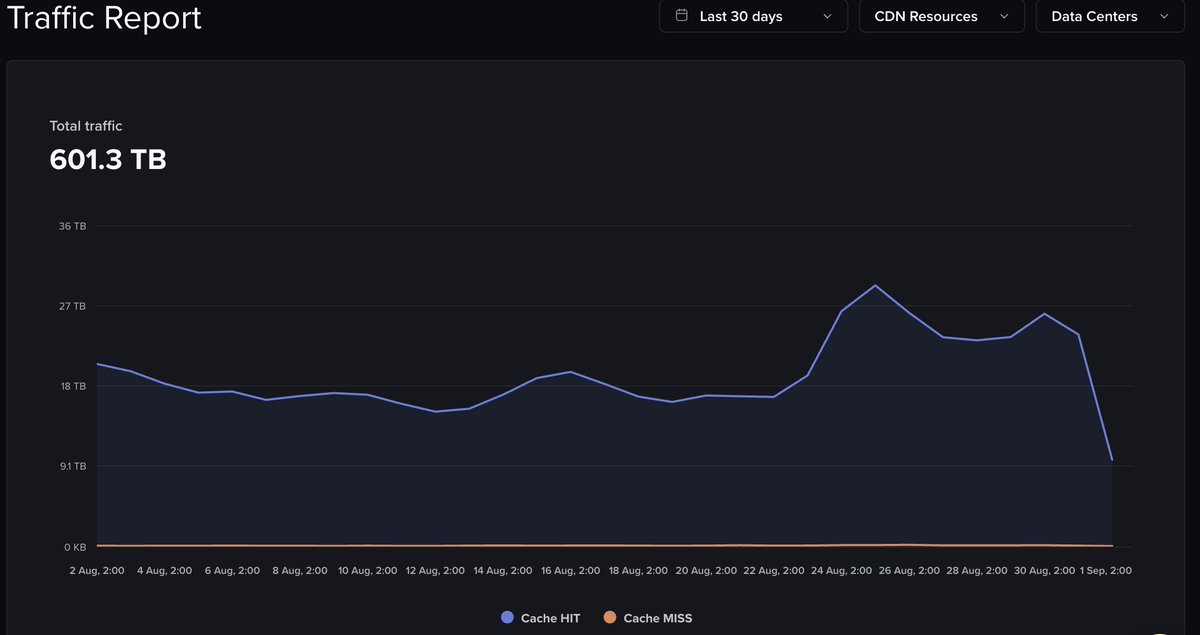The width and height of the screenshot is (1200, 635).
Task: Click the 36 TB axis label
Action: 72,226
